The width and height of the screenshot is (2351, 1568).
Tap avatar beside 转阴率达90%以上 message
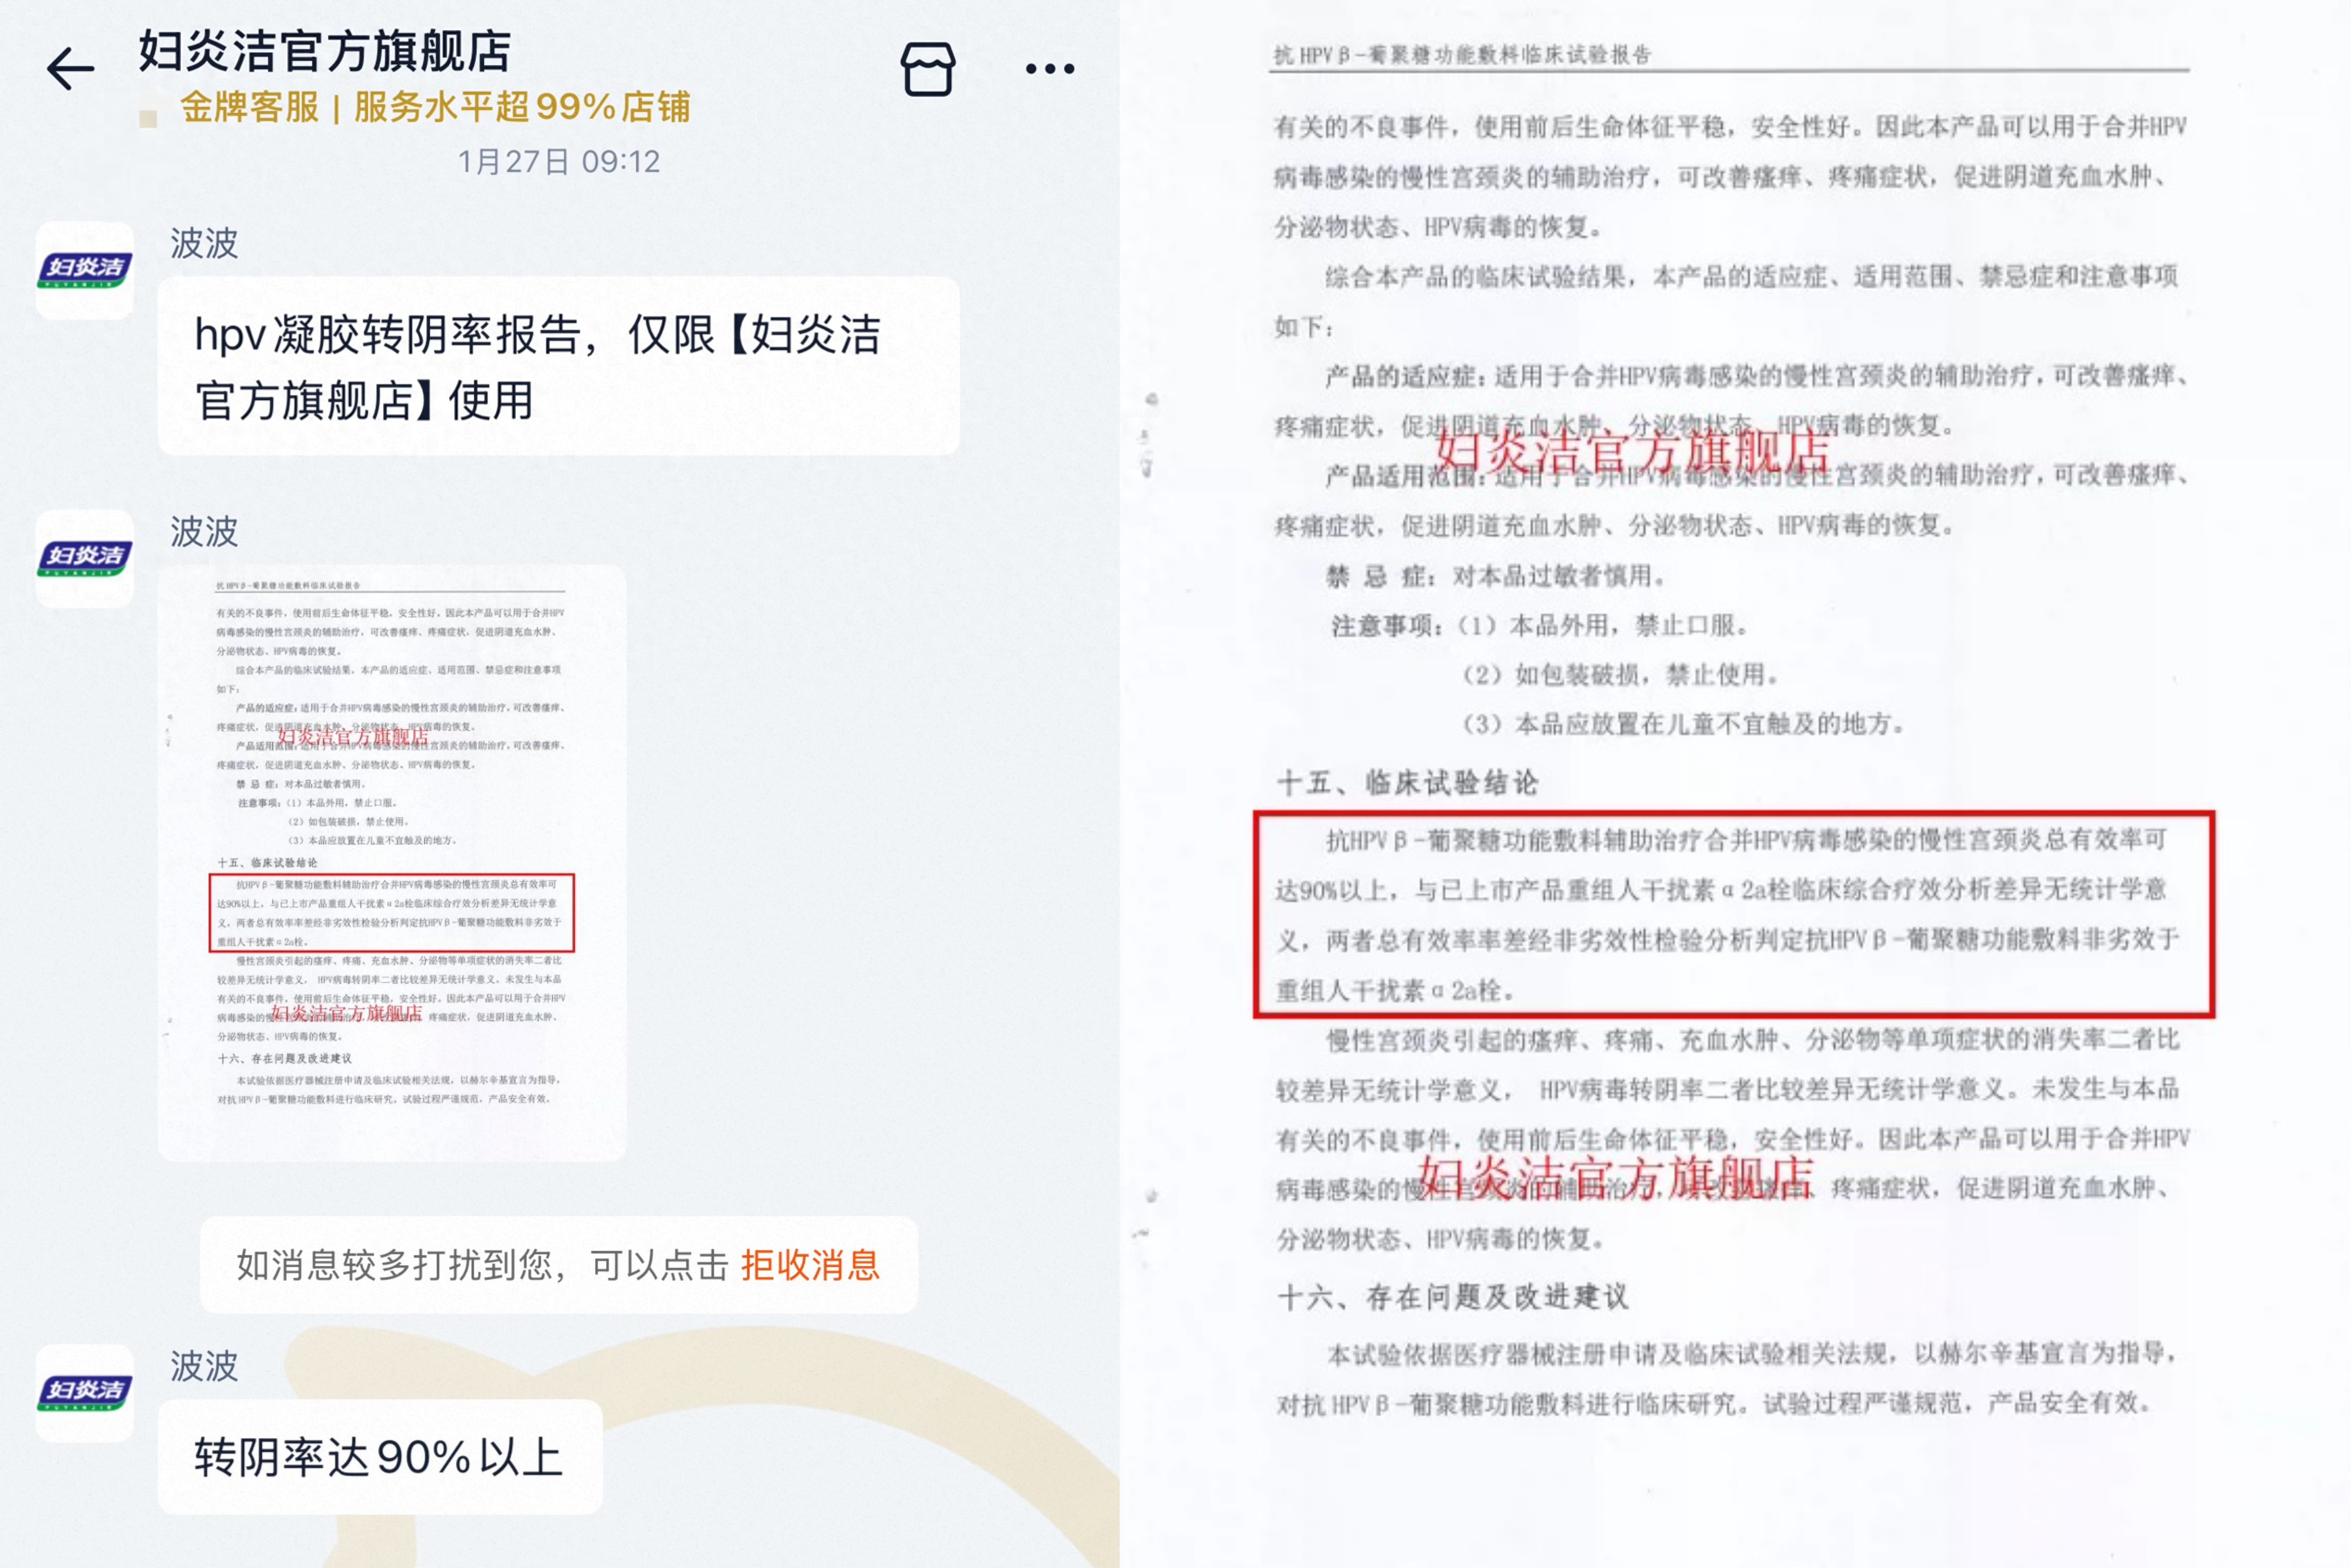click(x=85, y=1392)
